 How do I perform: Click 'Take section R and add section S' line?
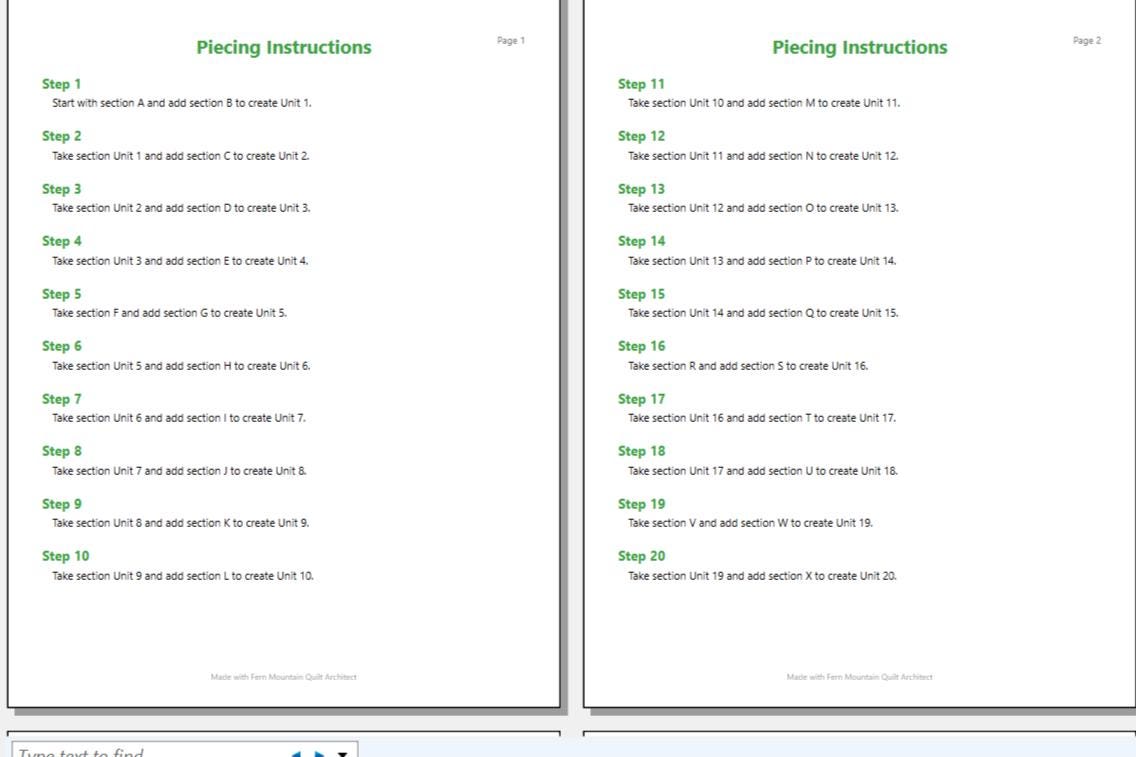pyautogui.click(x=748, y=366)
